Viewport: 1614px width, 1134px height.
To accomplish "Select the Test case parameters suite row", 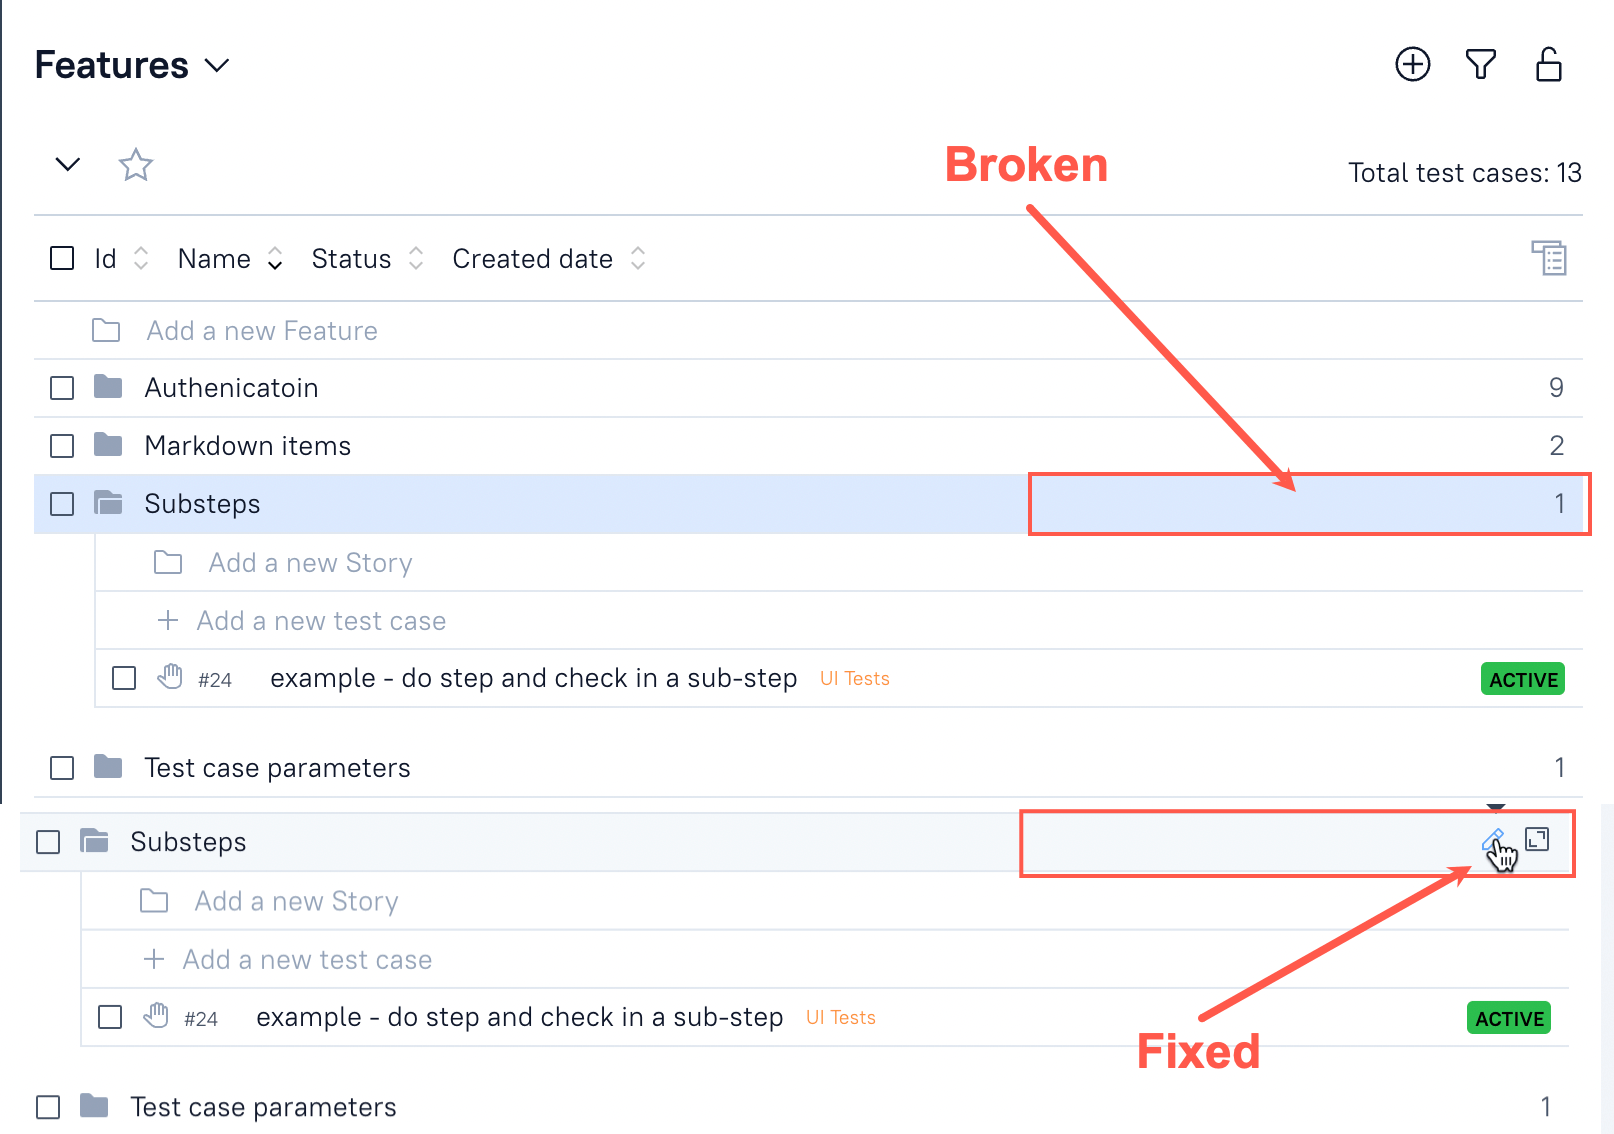I will tap(278, 767).
